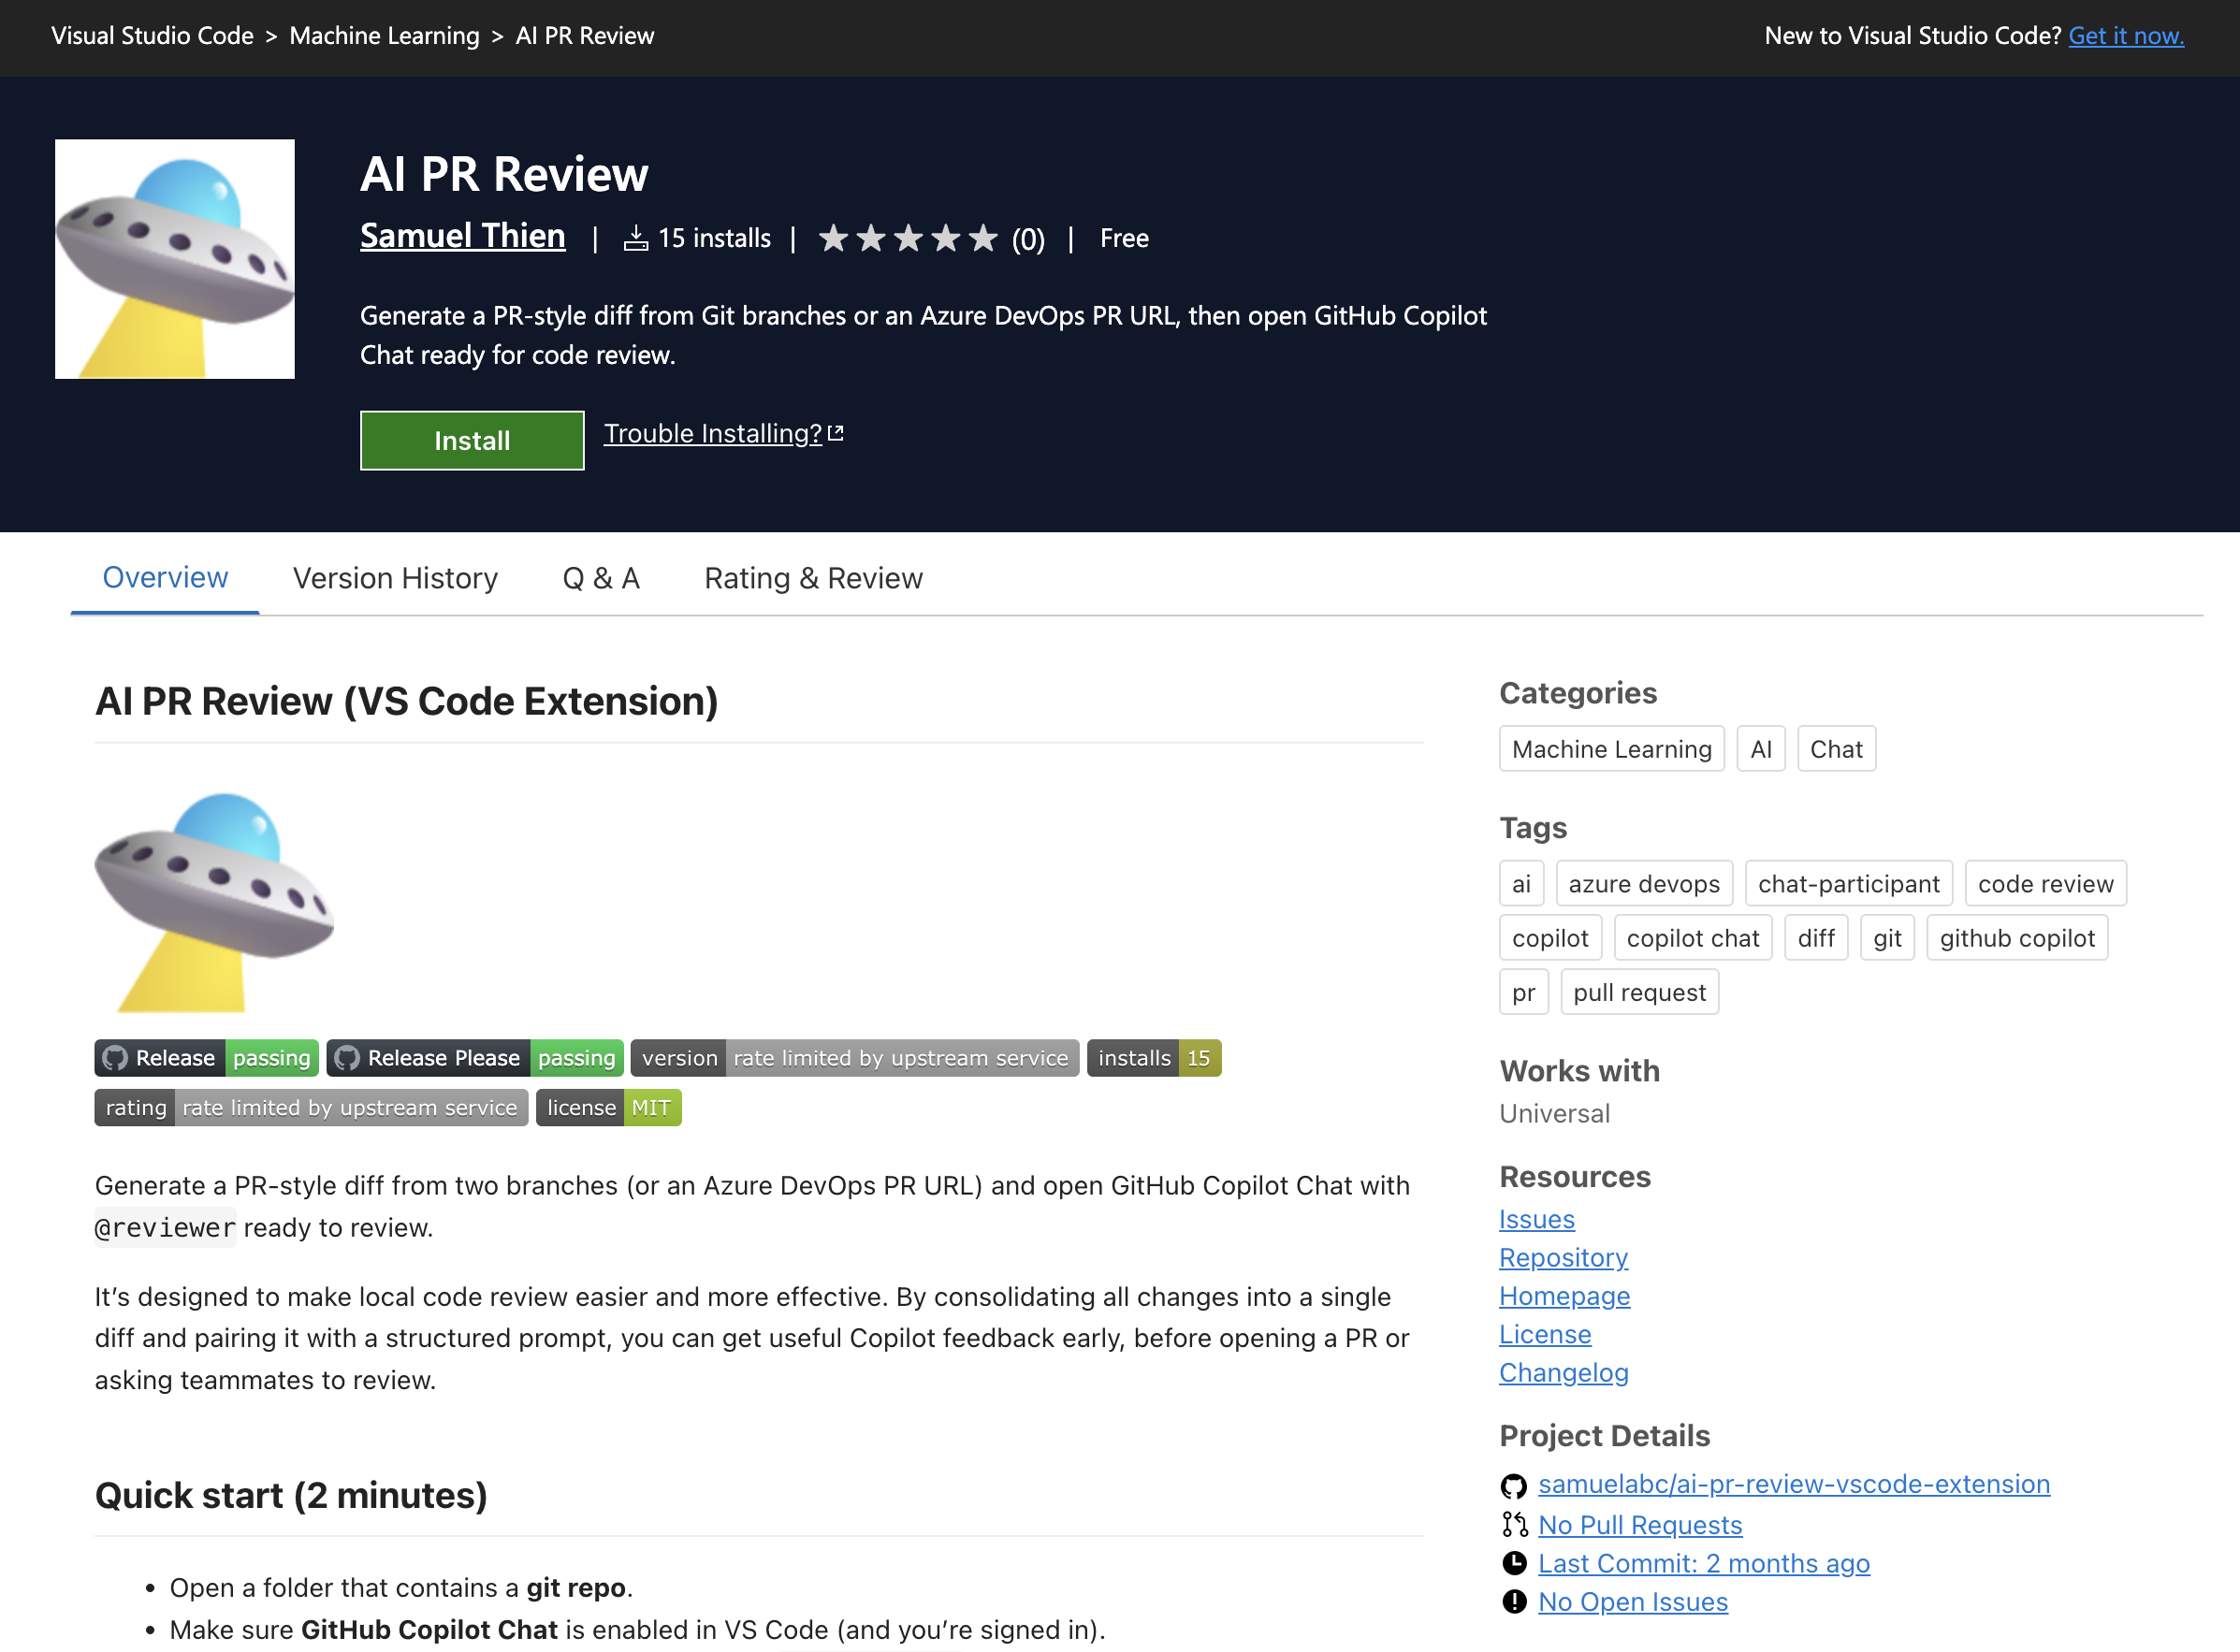The image size is (2240, 1652).
Task: Open the Rating & Review tab
Action: pos(812,578)
